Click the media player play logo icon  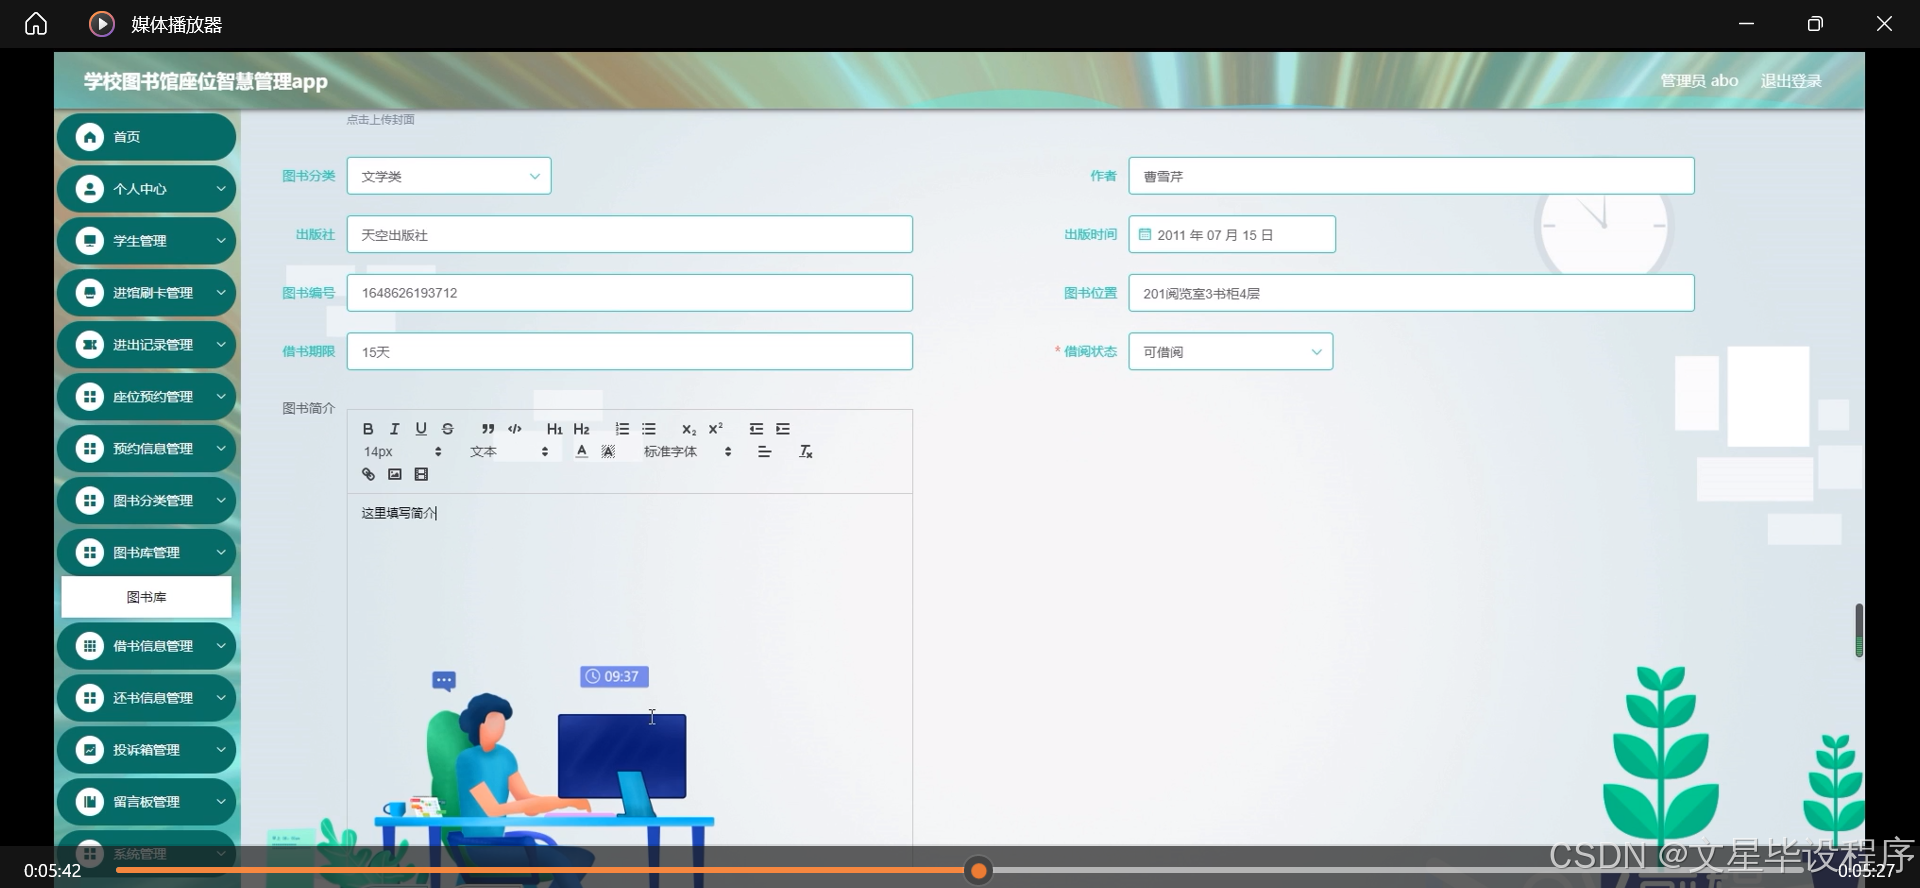pyautogui.click(x=101, y=24)
